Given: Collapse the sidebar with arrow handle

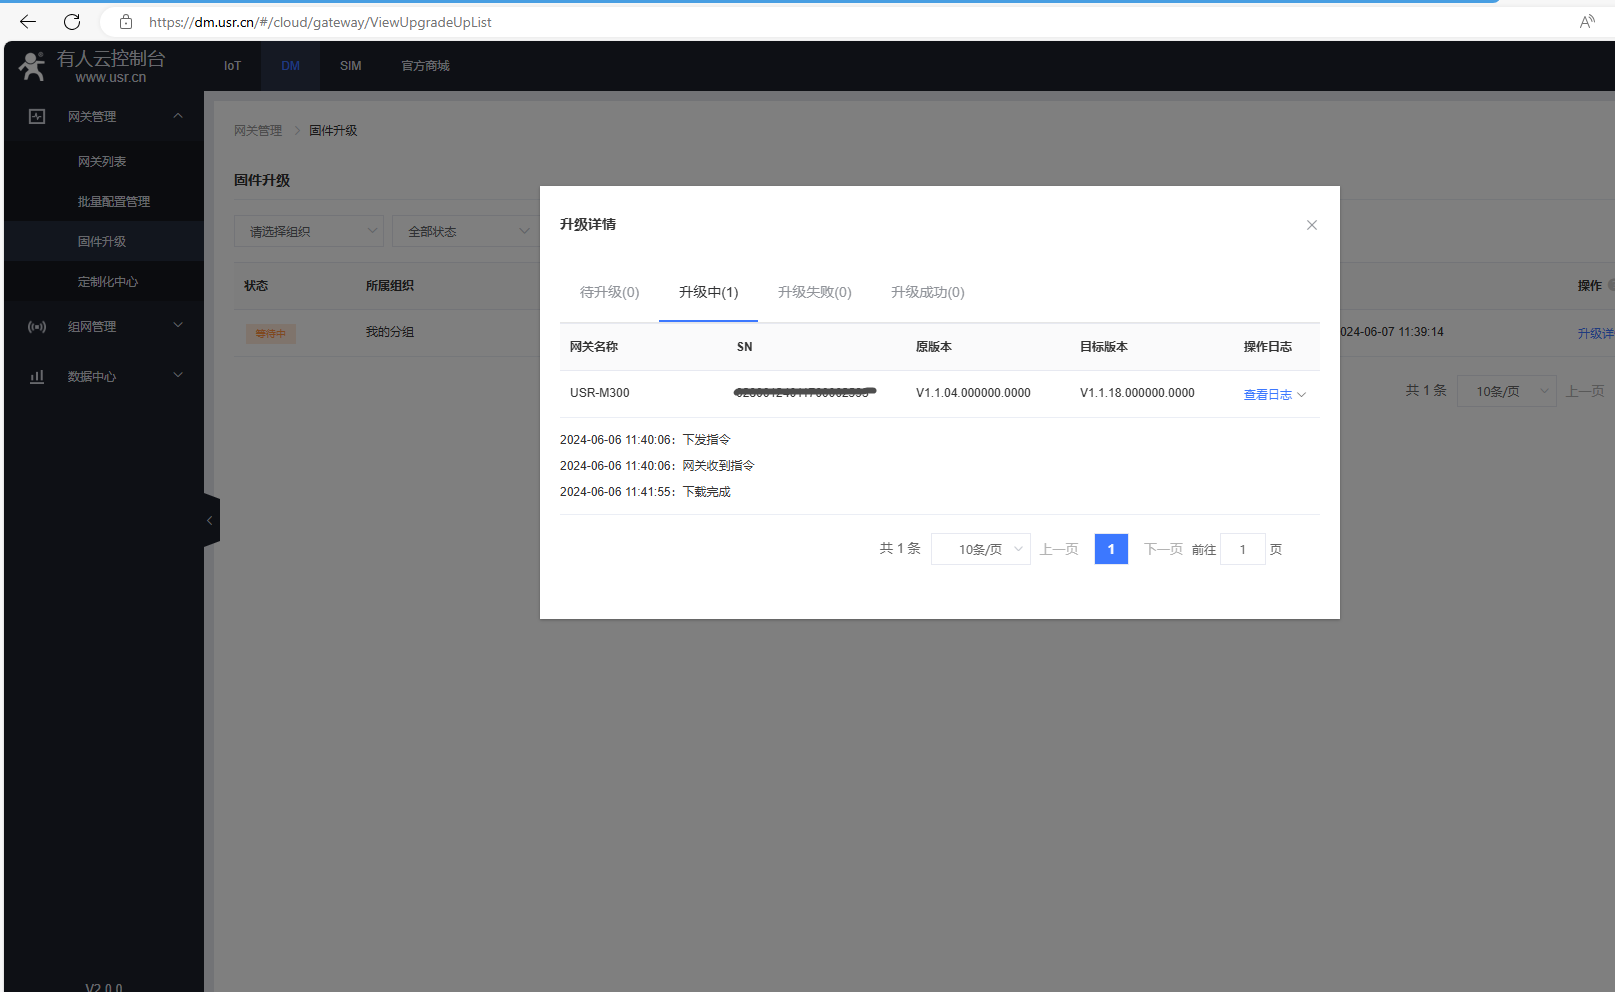Looking at the screenshot, I should [x=210, y=520].
